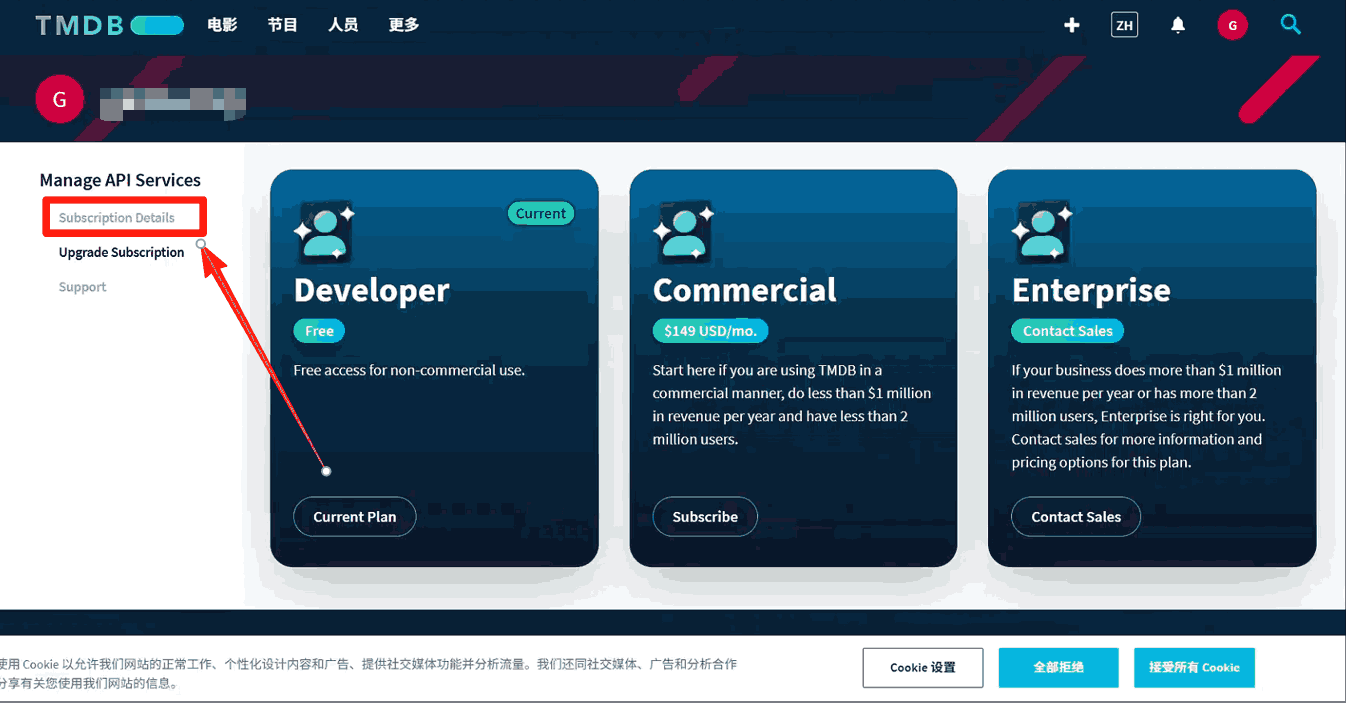Open the 电影 menu
The width and height of the screenshot is (1346, 703).
click(x=222, y=25)
